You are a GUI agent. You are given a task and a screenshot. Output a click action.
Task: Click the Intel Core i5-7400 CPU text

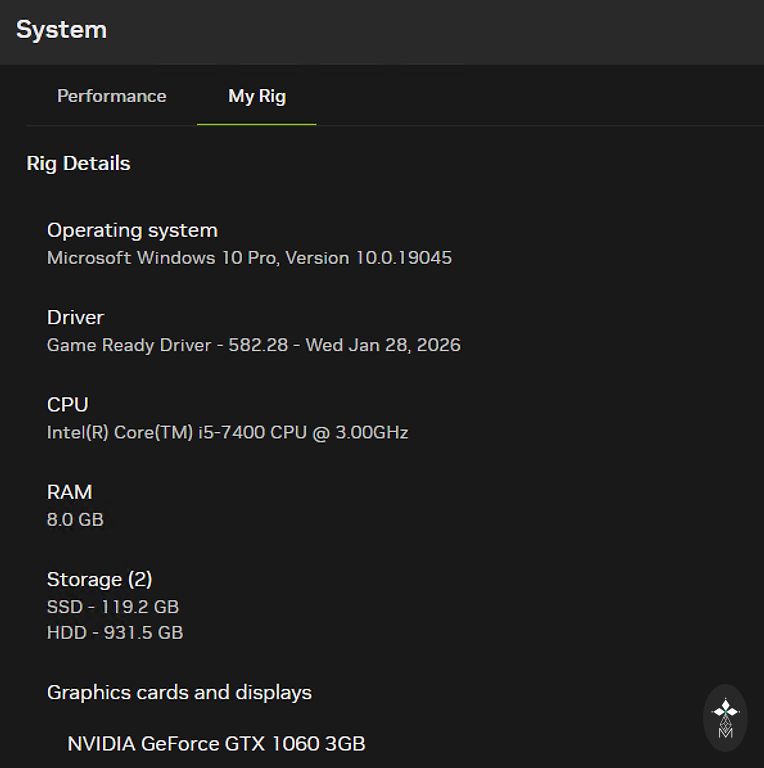pos(227,433)
